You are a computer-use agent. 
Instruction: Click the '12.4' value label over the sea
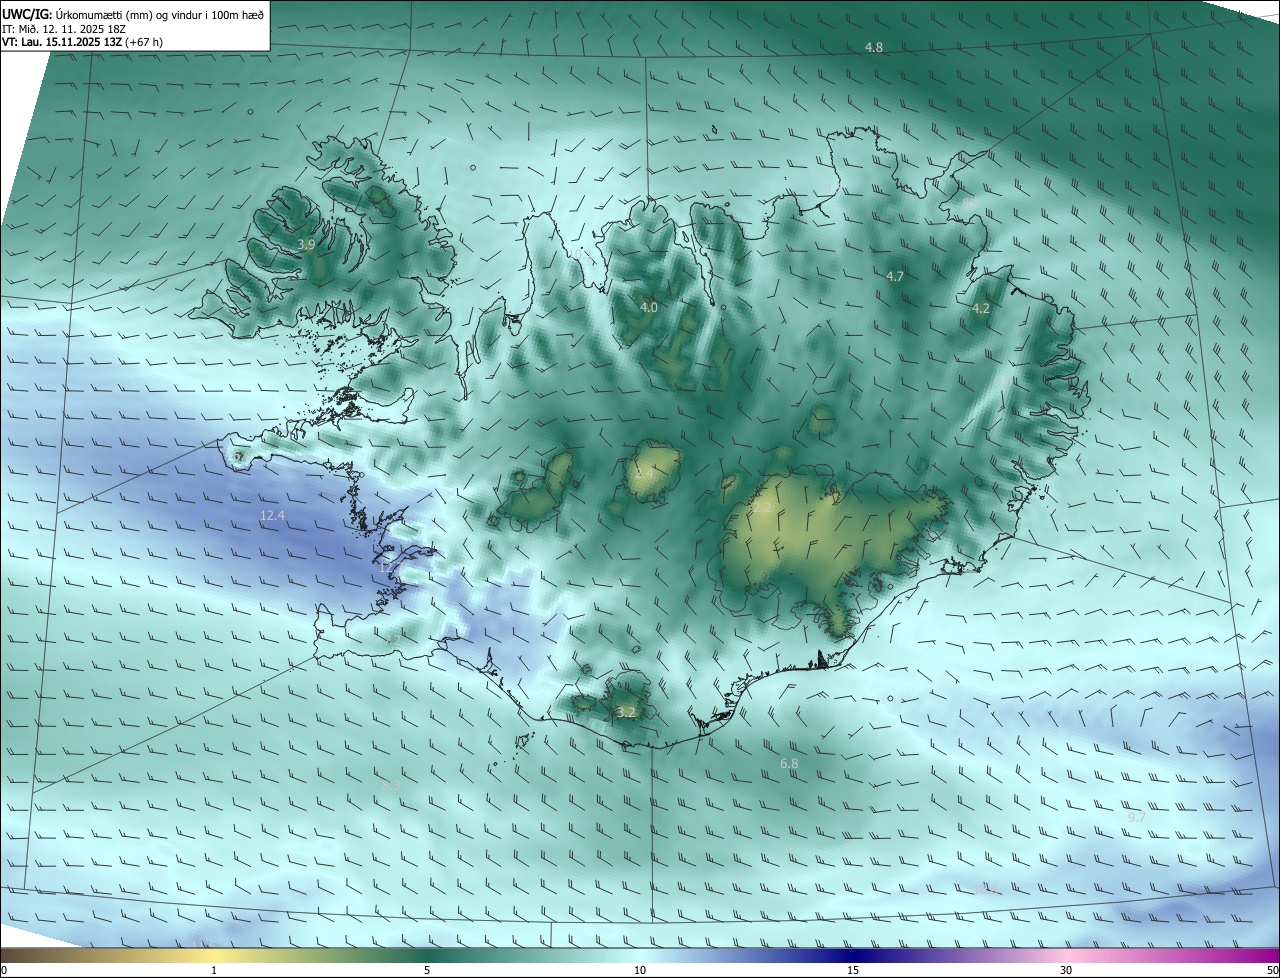[x=272, y=516]
